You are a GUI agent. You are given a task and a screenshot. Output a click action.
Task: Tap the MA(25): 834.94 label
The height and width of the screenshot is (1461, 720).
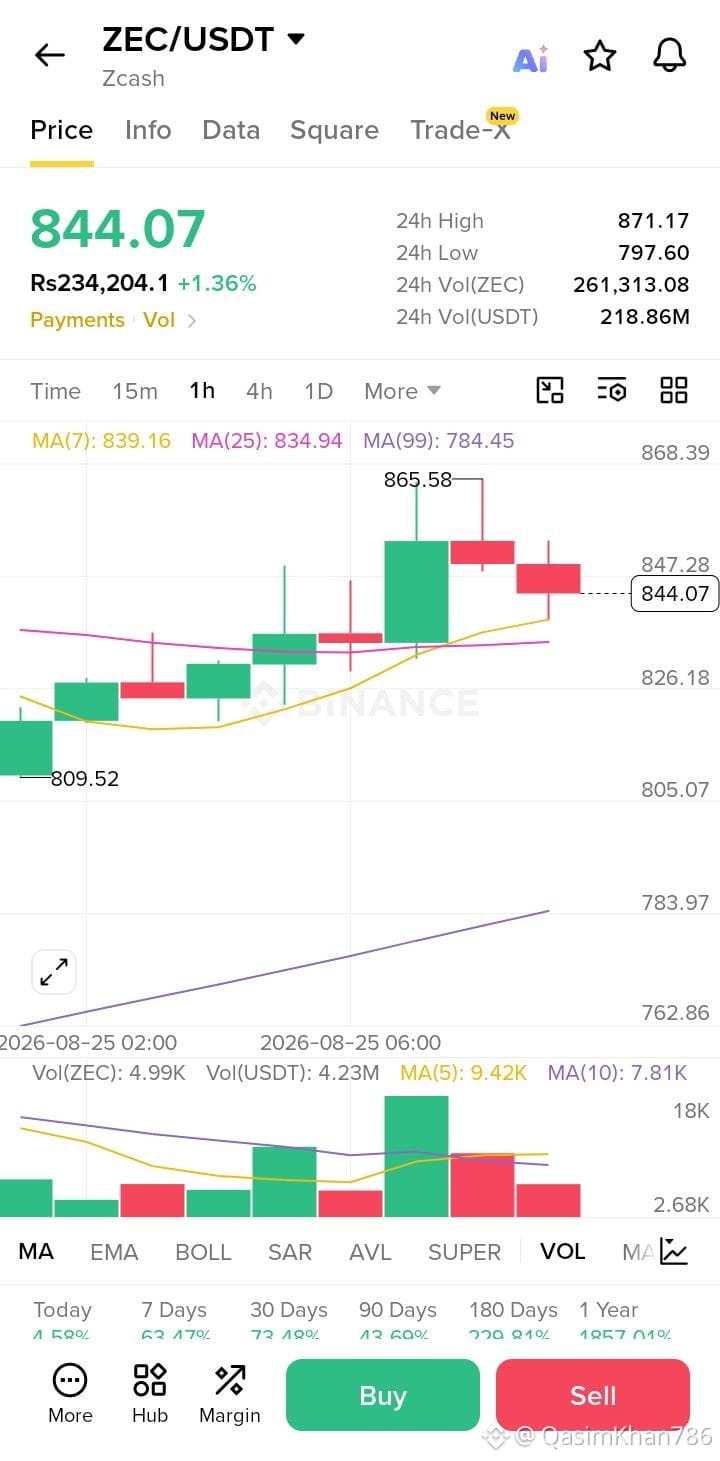tap(267, 440)
